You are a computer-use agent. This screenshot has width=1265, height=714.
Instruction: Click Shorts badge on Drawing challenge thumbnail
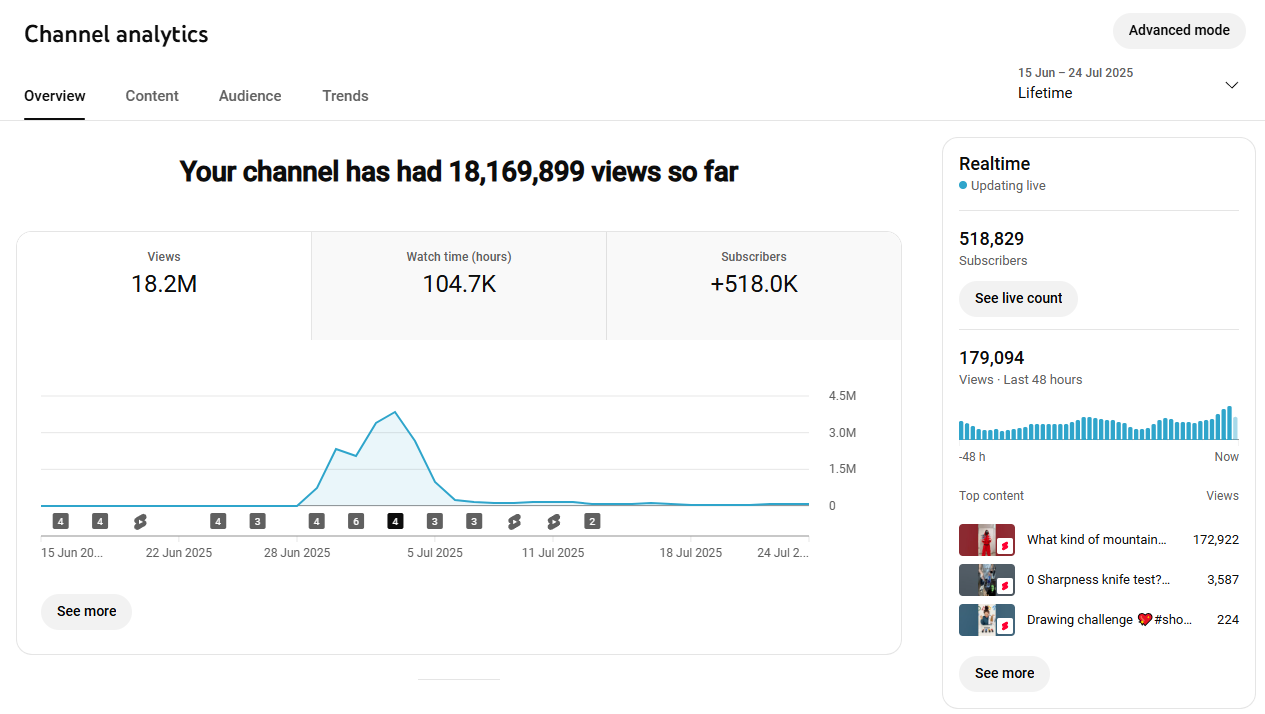tap(1005, 626)
